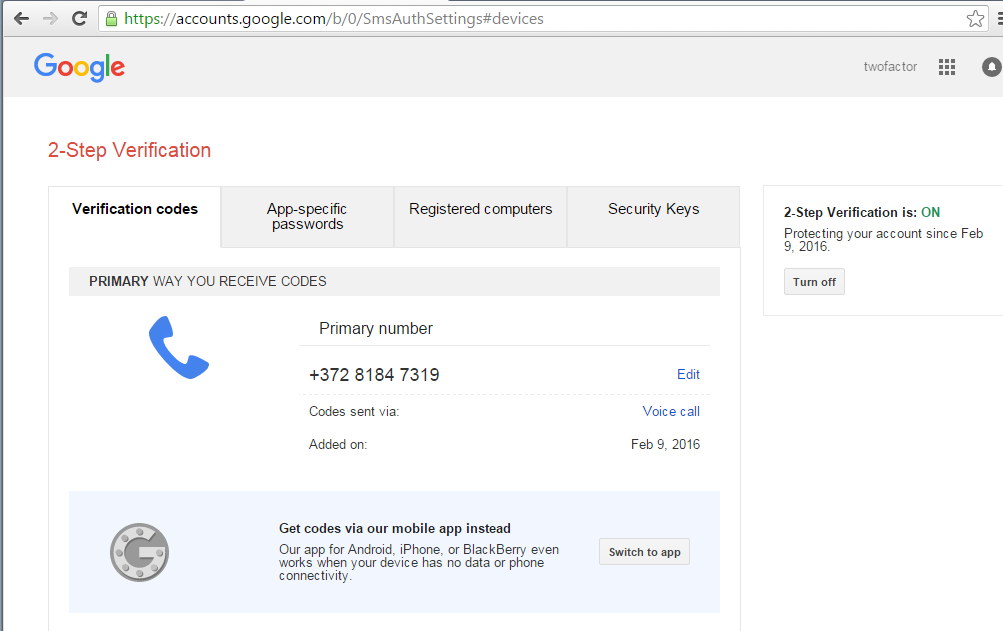Navigate back using the browser back arrow
The image size is (1003, 631).
(x=21, y=17)
